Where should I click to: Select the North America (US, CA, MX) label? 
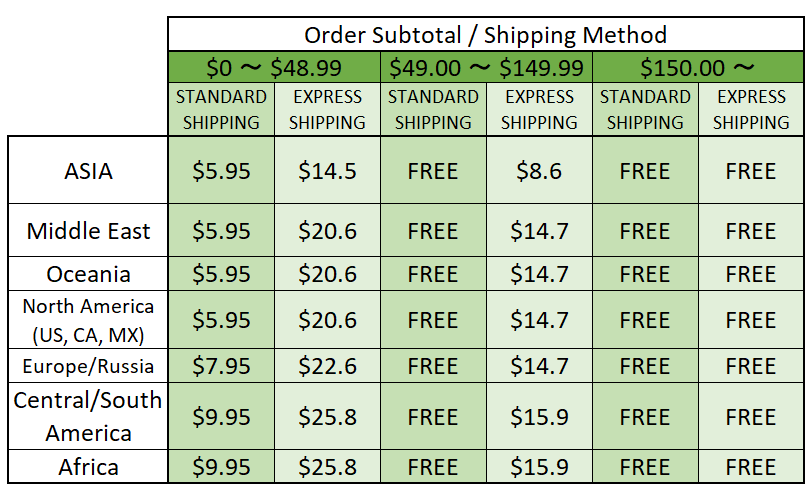coord(88,320)
